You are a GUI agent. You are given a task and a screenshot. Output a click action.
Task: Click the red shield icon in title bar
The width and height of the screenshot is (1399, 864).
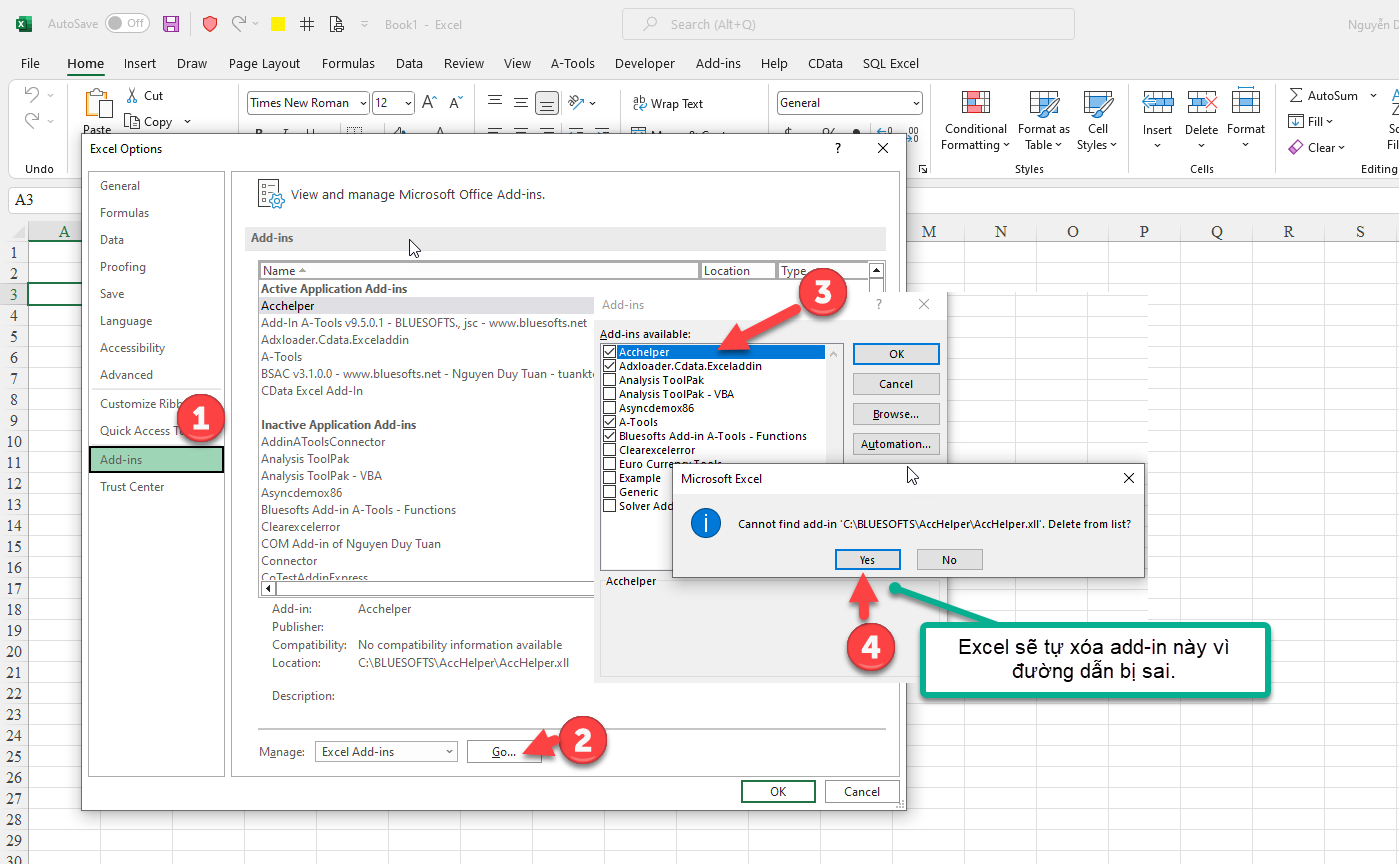coord(210,24)
